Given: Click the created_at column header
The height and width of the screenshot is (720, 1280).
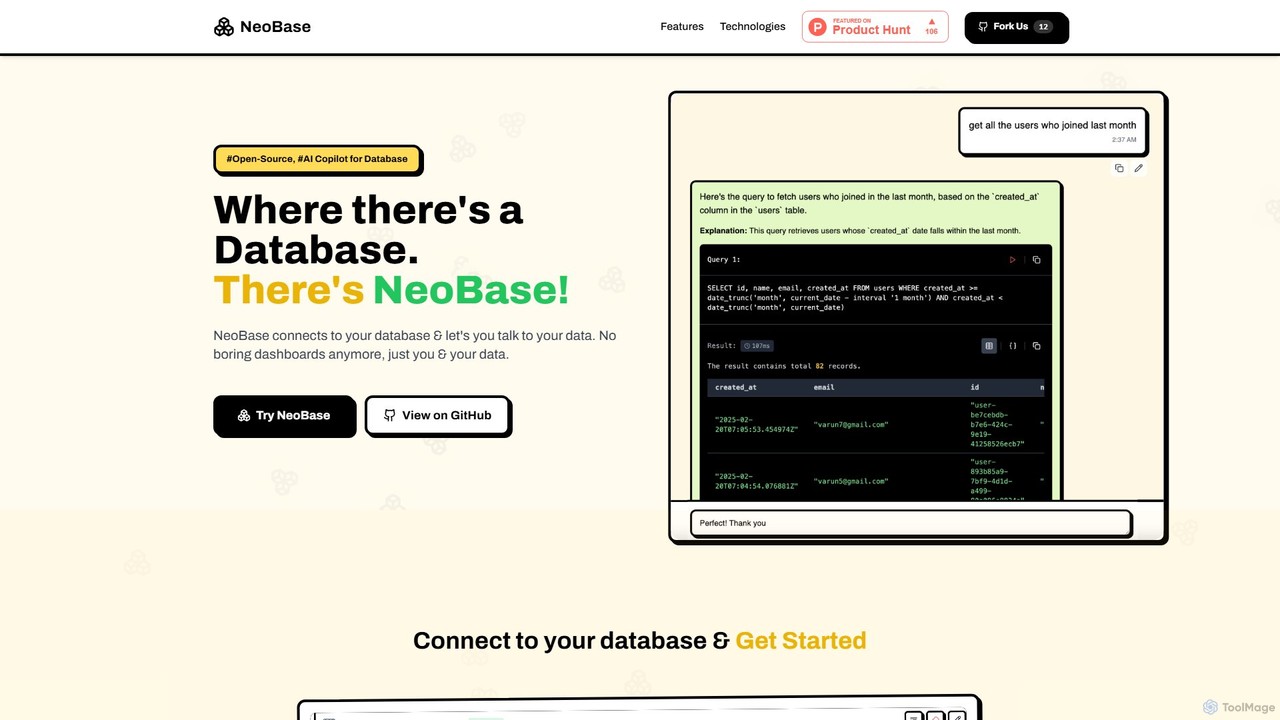Looking at the screenshot, I should (x=736, y=387).
